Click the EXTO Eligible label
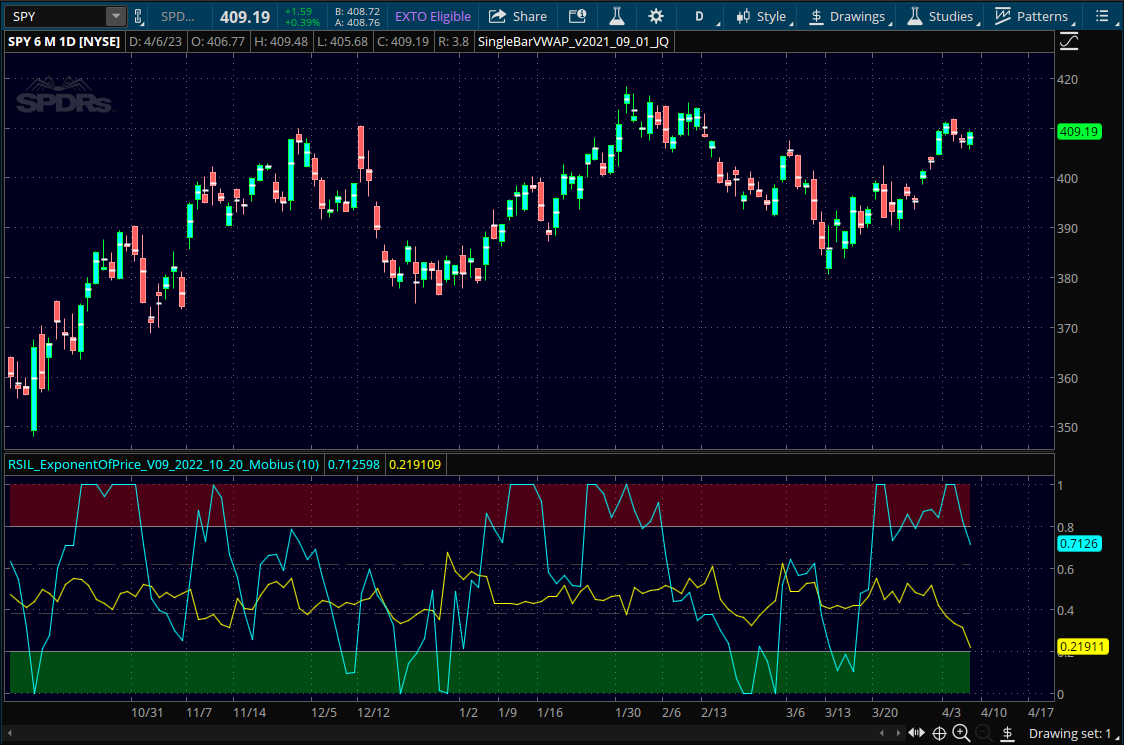The width and height of the screenshot is (1124, 745). click(432, 16)
